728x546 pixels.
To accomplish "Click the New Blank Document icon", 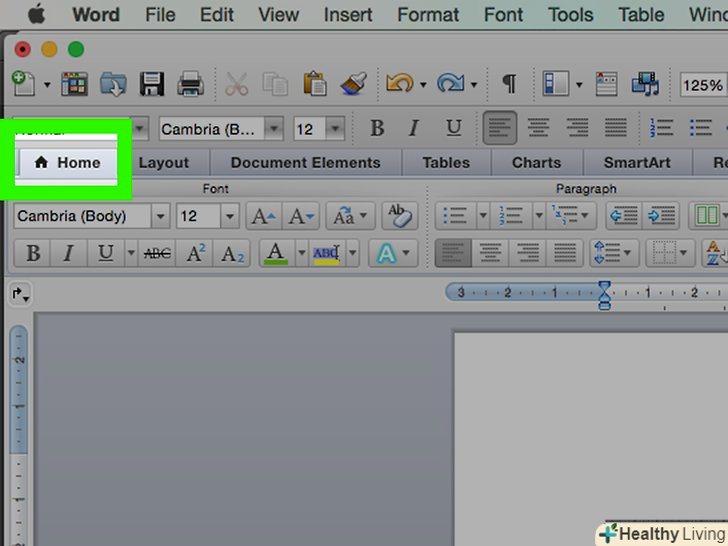I will [x=24, y=84].
